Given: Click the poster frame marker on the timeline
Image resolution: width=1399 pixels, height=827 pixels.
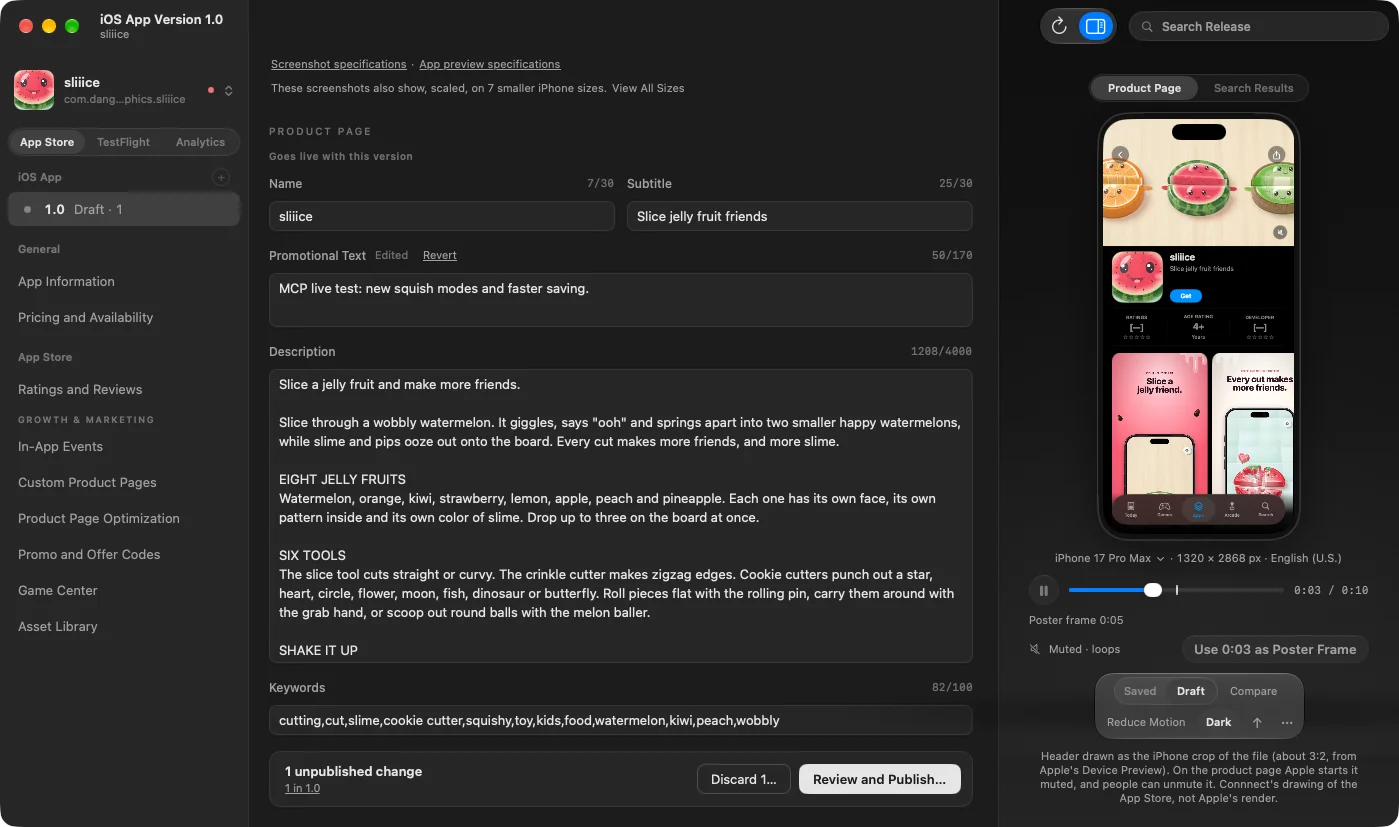Looking at the screenshot, I should (x=1177, y=590).
